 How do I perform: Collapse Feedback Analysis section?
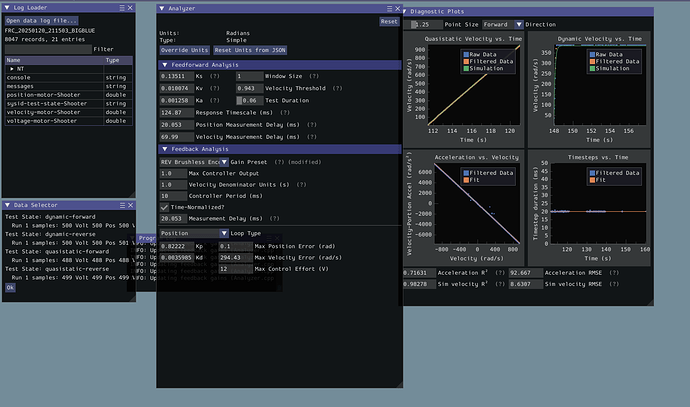(x=165, y=149)
